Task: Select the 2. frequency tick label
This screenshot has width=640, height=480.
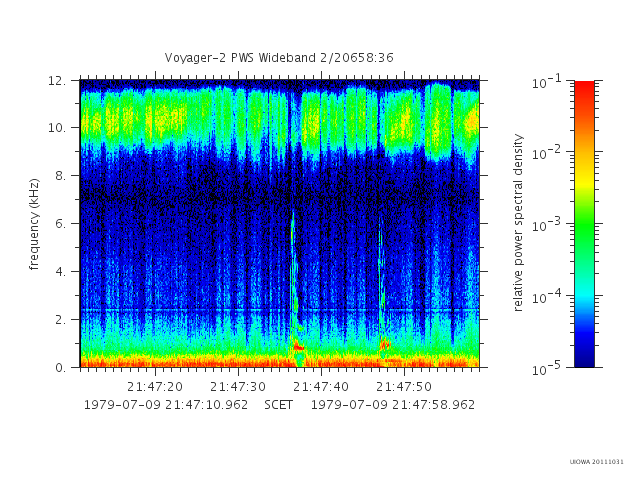Action: pyautogui.click(x=60, y=320)
